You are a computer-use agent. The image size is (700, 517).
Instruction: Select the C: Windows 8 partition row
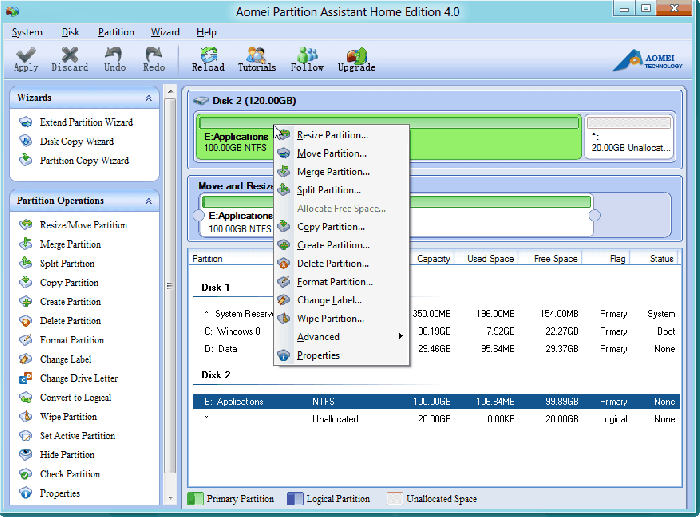click(232, 330)
